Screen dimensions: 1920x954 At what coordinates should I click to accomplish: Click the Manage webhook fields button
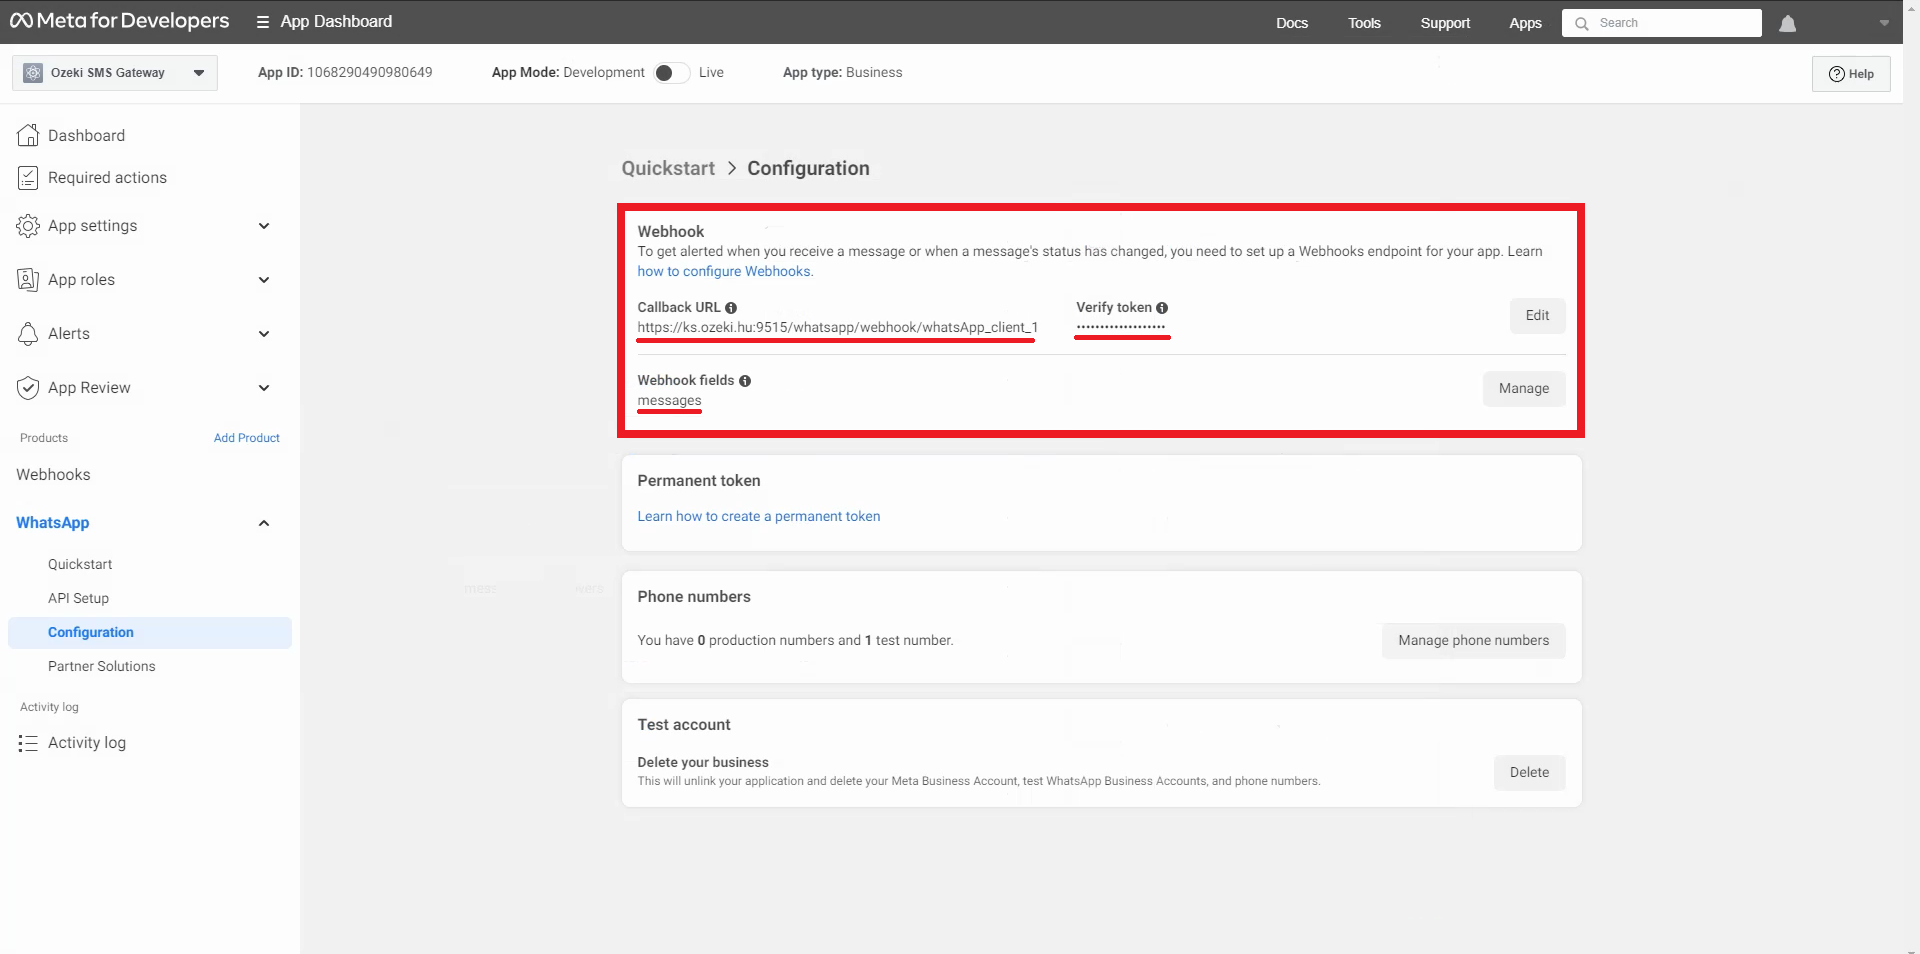pyautogui.click(x=1523, y=388)
